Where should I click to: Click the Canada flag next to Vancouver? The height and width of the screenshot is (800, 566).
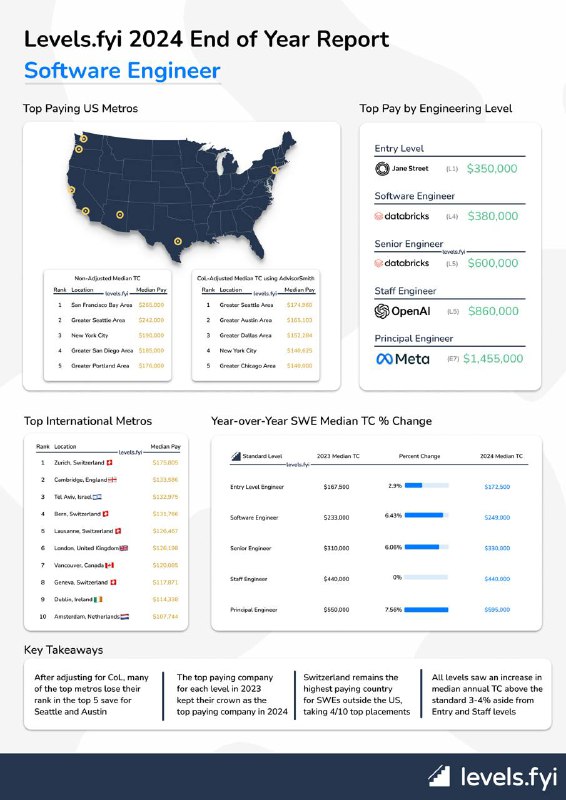[x=110, y=565]
